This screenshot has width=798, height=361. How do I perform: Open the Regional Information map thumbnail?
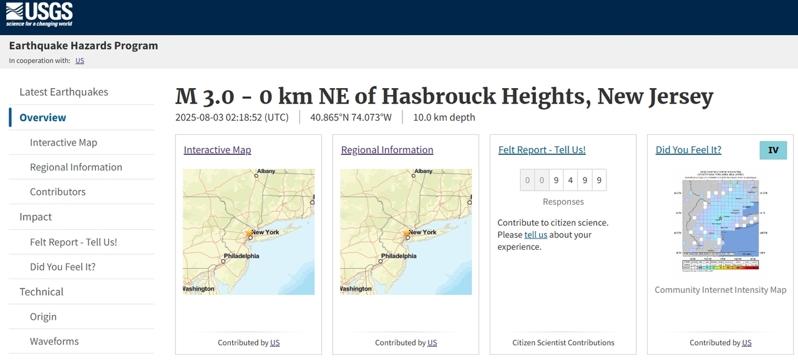point(406,232)
